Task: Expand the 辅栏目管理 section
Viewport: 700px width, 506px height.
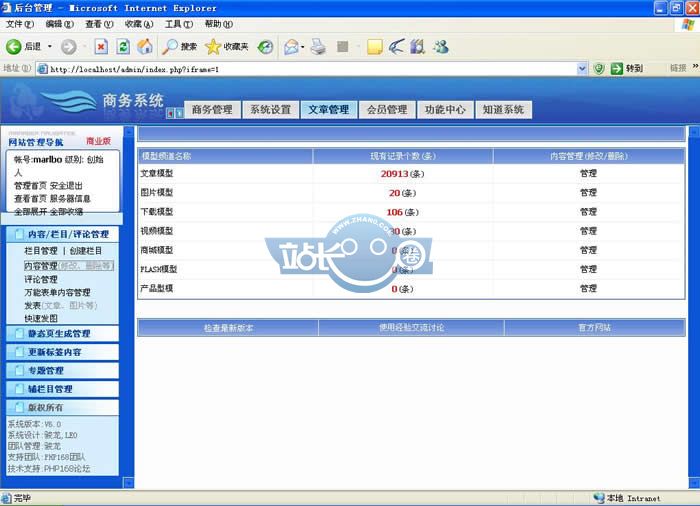Action: [63, 389]
